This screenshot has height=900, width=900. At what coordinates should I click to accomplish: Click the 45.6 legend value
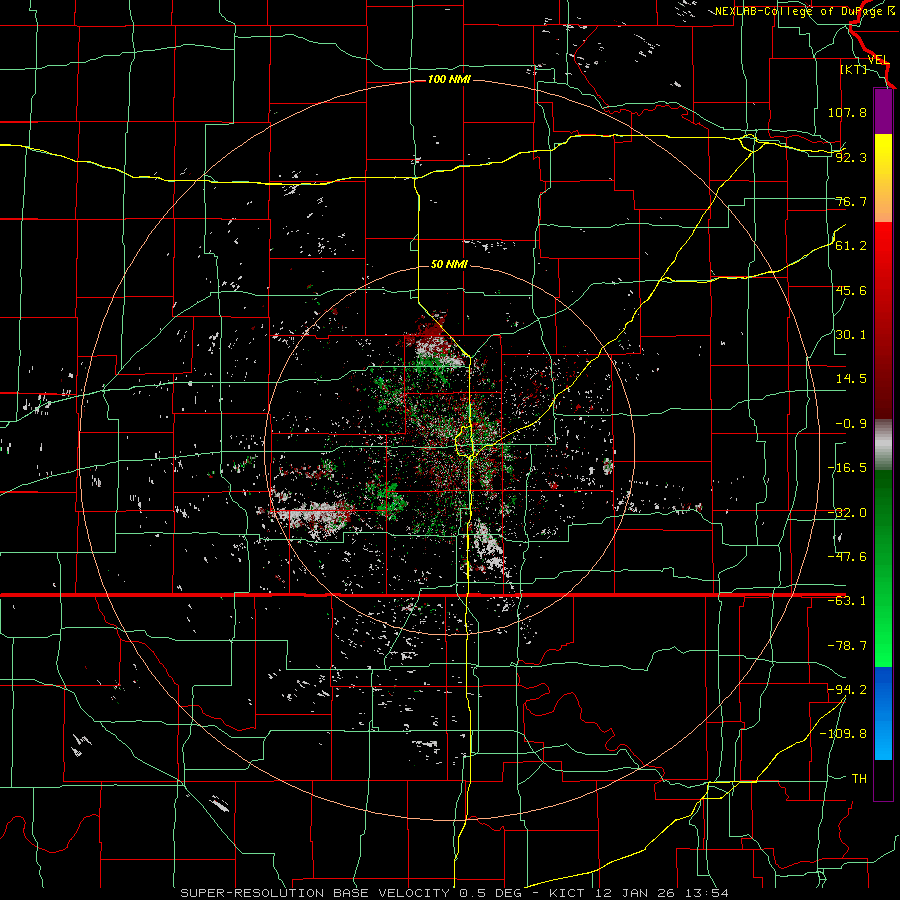coord(851,290)
